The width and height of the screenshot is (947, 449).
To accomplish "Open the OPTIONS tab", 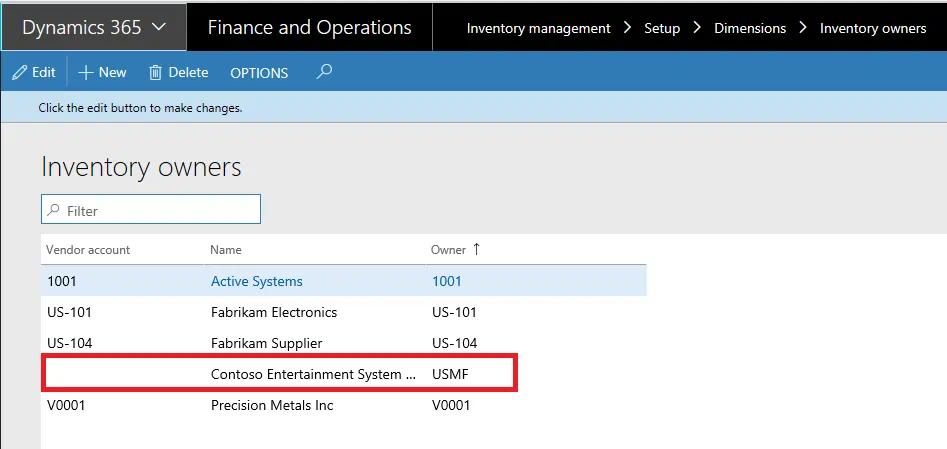I will tap(259, 73).
